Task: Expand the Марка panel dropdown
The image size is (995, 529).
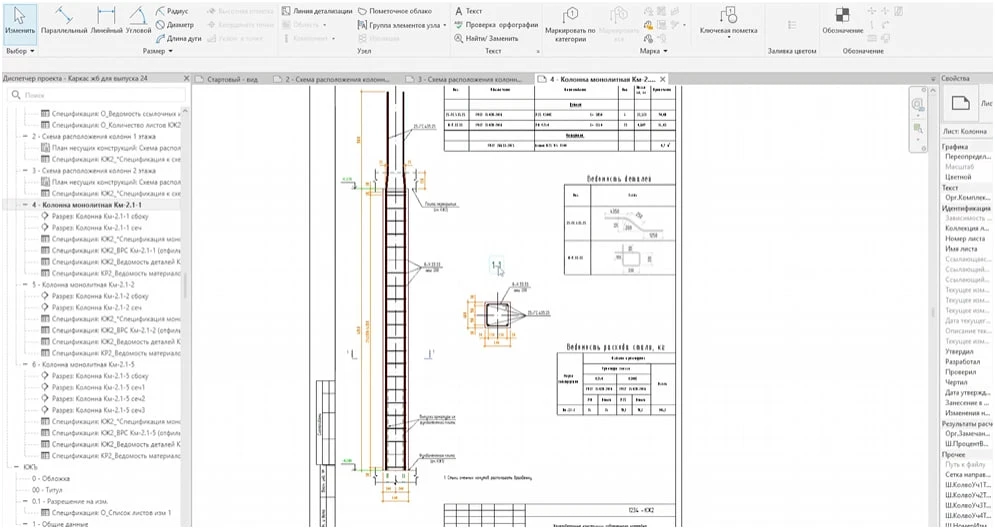Action: [664, 51]
